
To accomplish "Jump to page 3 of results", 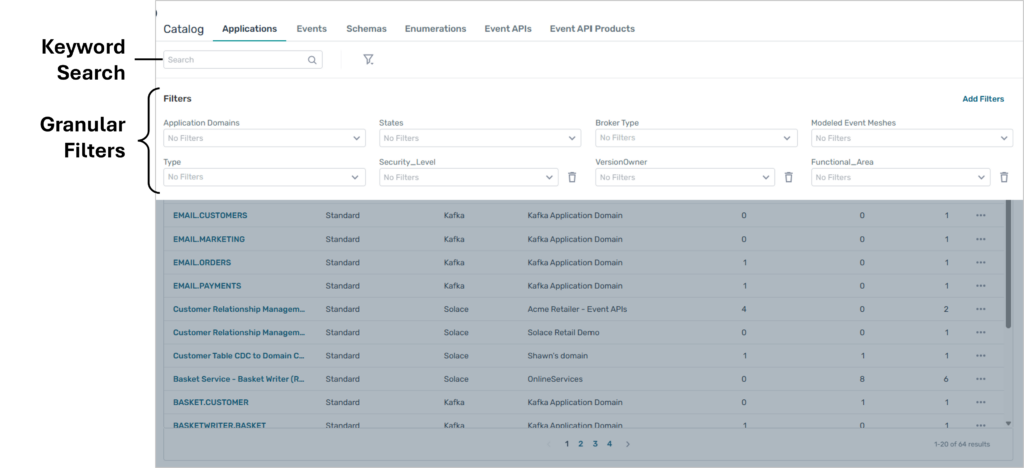I will coord(594,444).
